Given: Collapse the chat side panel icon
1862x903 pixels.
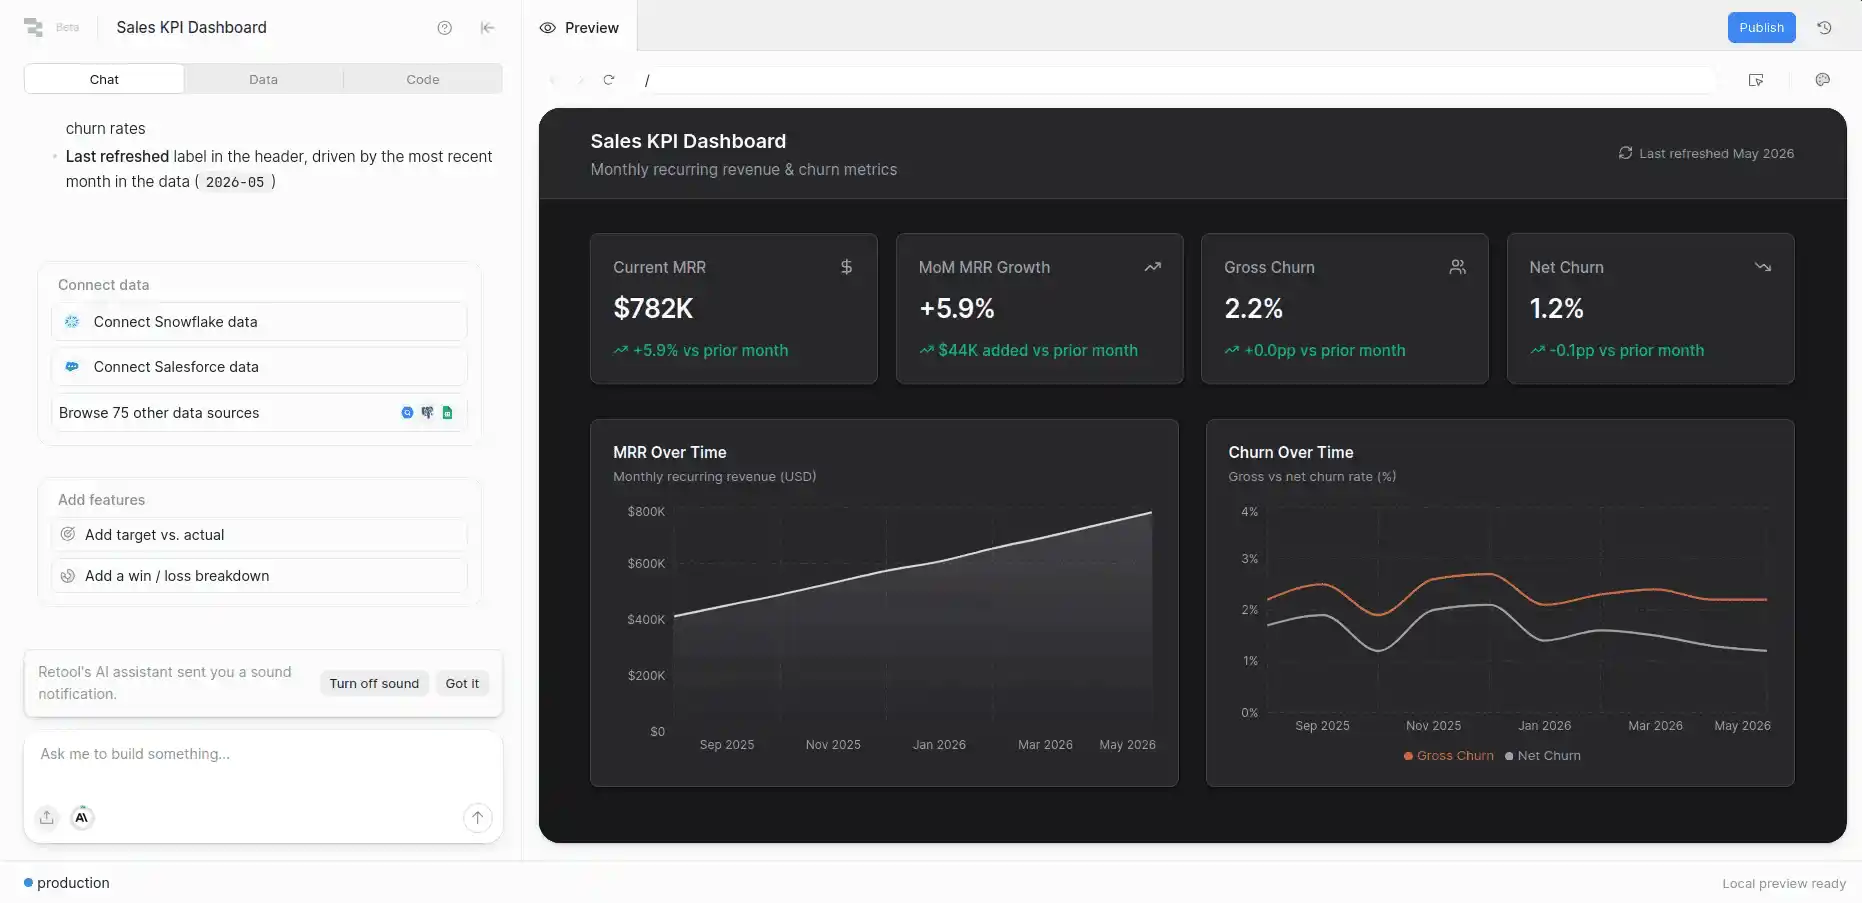Looking at the screenshot, I should [488, 28].
